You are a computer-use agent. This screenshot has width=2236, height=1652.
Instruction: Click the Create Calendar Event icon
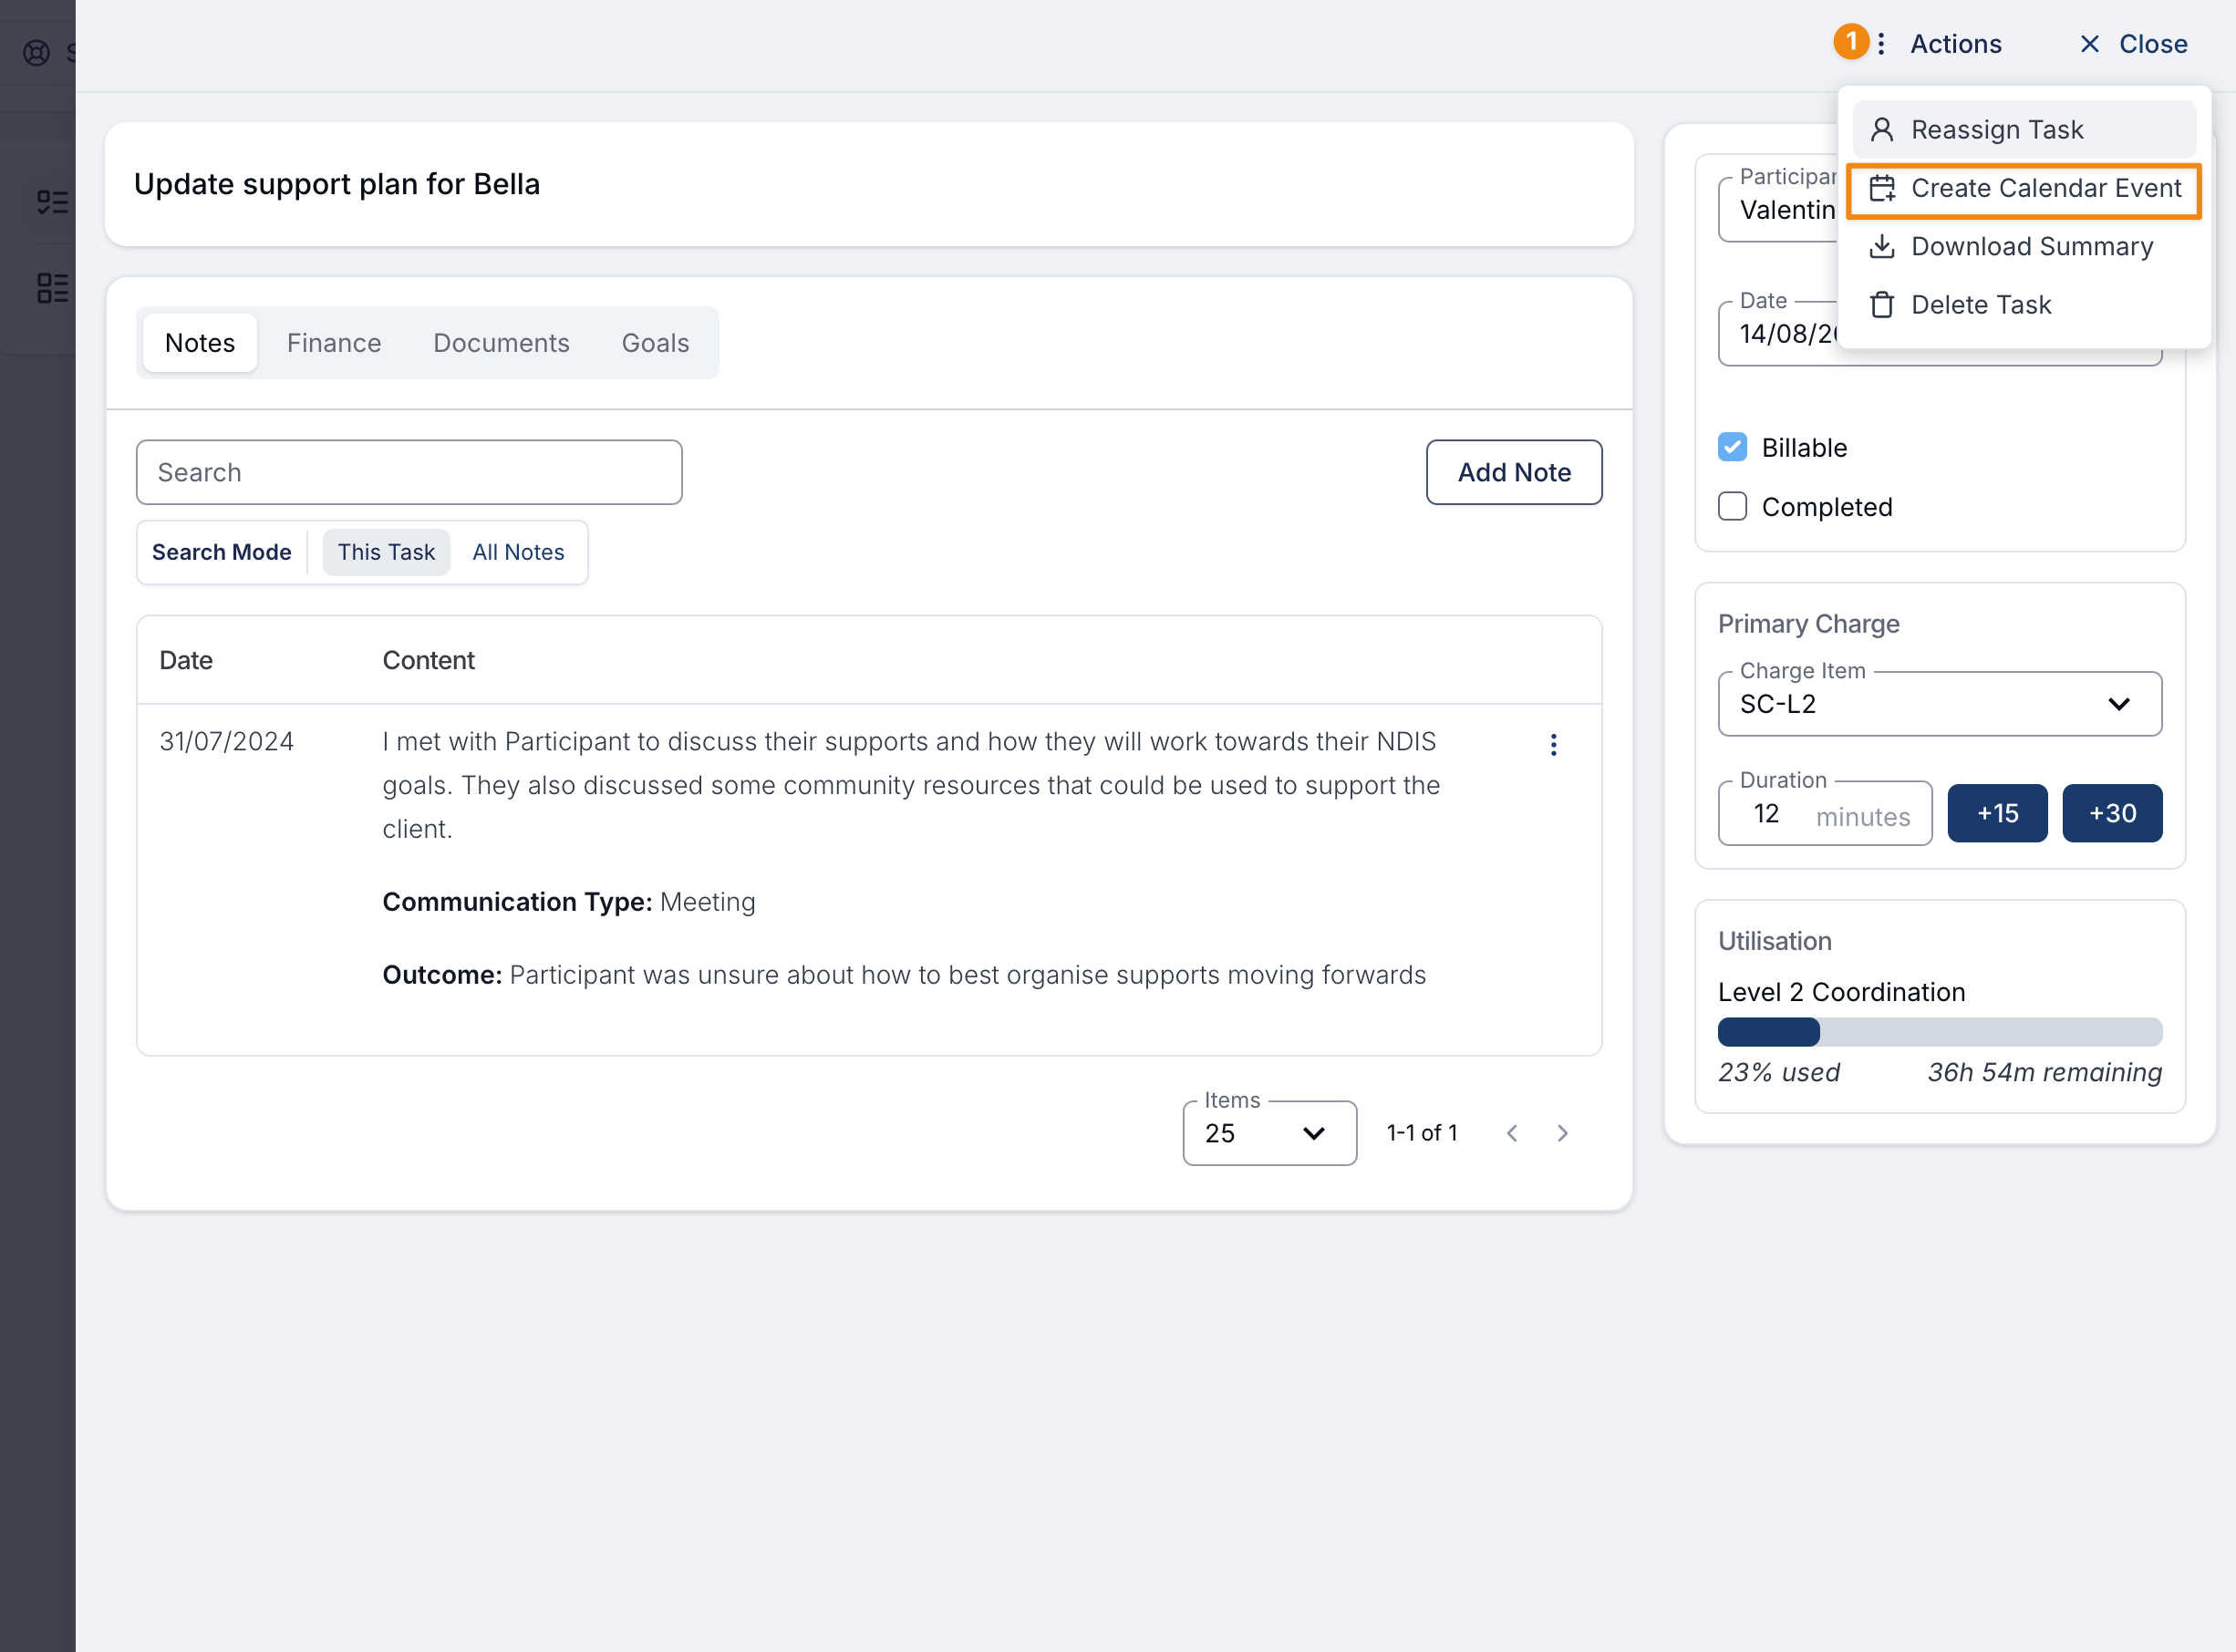tap(1881, 188)
